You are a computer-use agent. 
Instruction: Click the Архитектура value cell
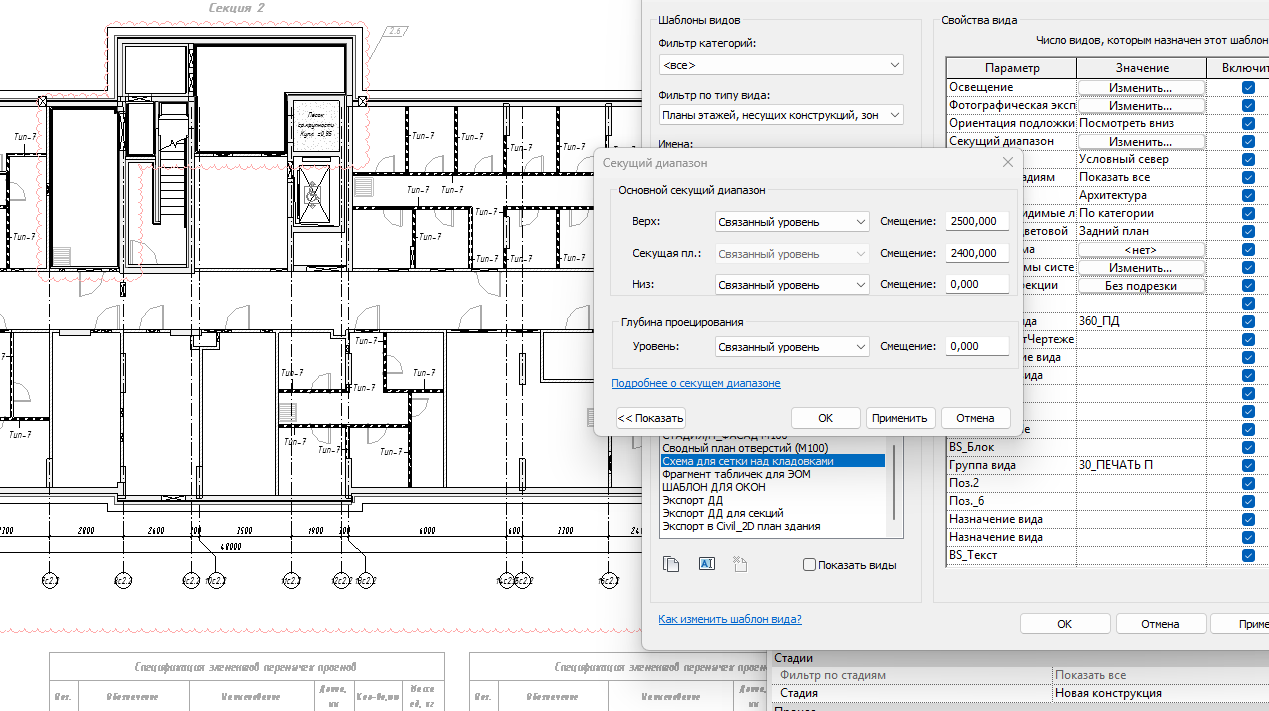point(1141,195)
